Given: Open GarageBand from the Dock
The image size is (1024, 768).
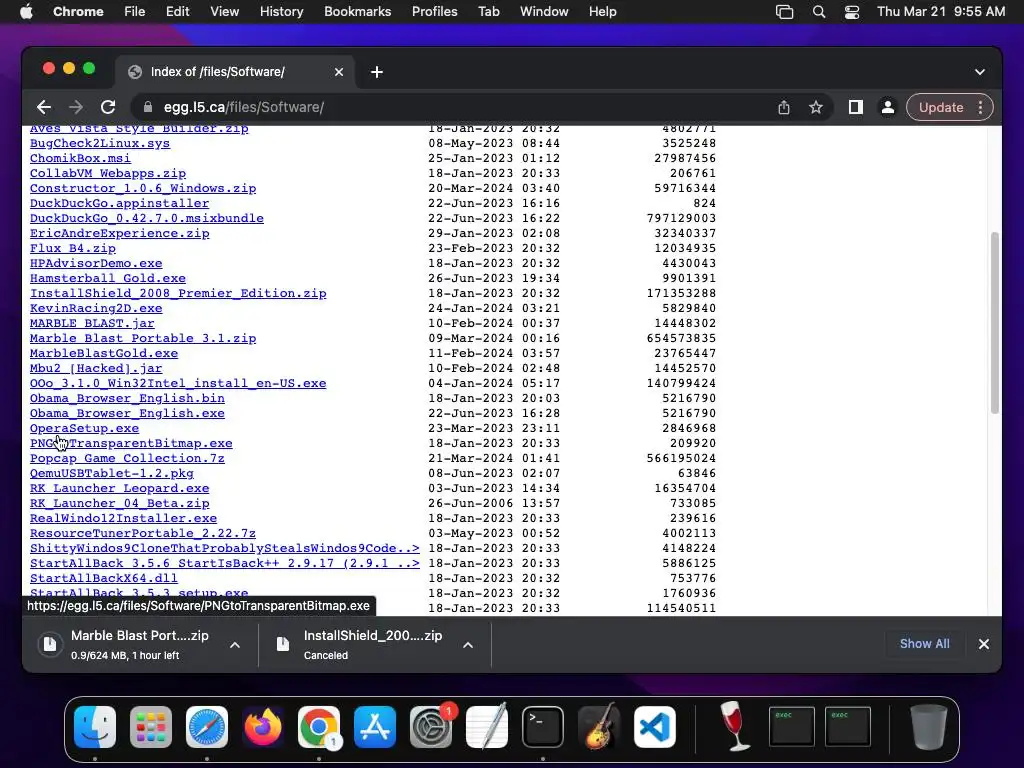Looking at the screenshot, I should (599, 727).
